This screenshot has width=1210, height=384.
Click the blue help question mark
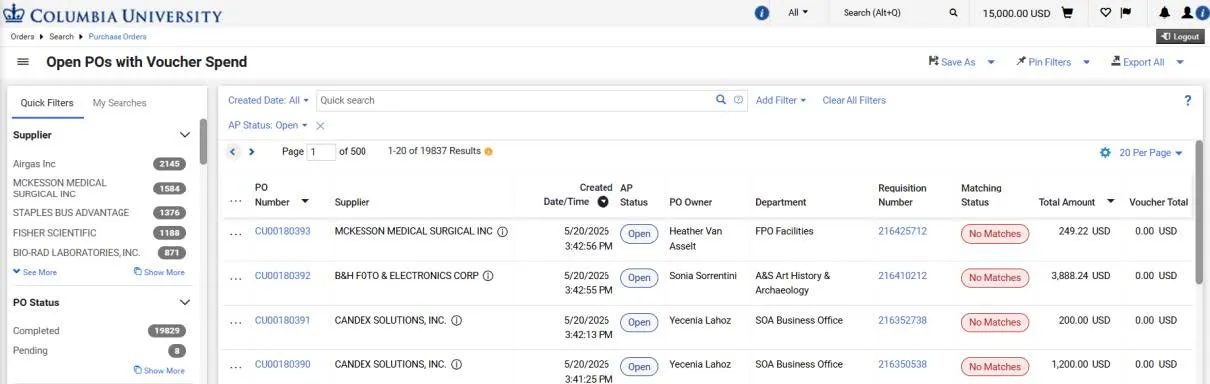(x=1187, y=100)
